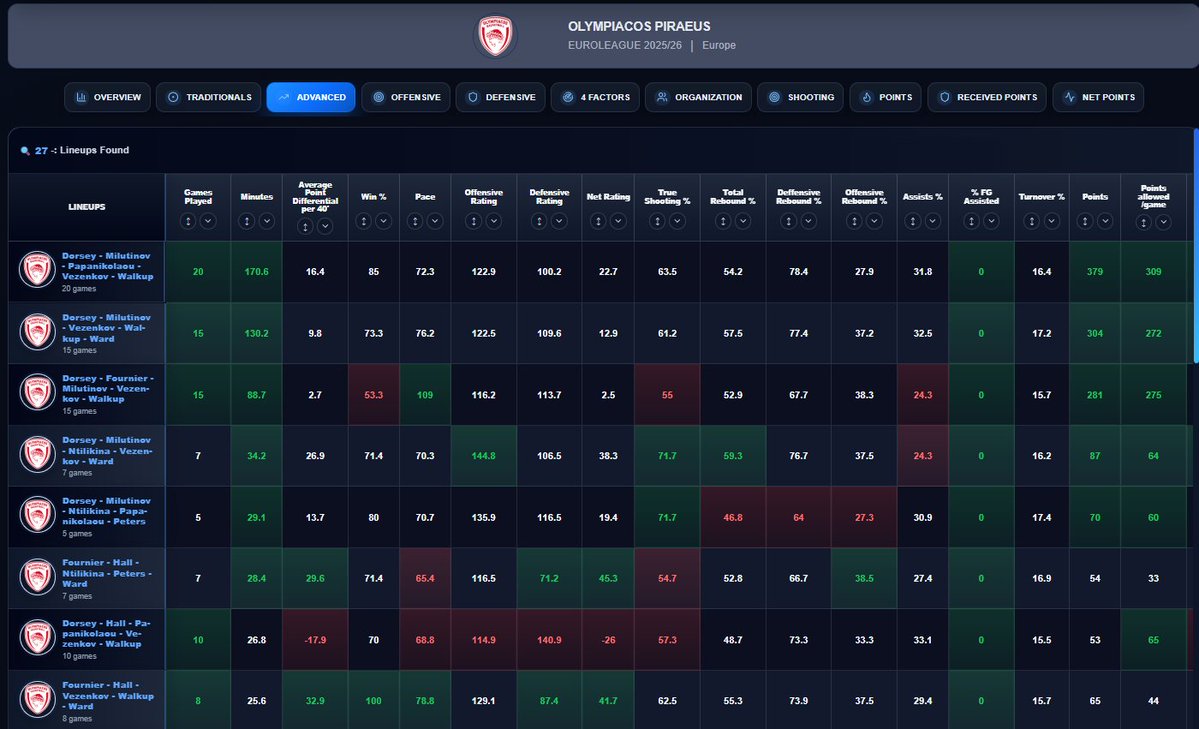Sort lineups by Minutes column
The height and width of the screenshot is (729, 1199).
(246, 221)
